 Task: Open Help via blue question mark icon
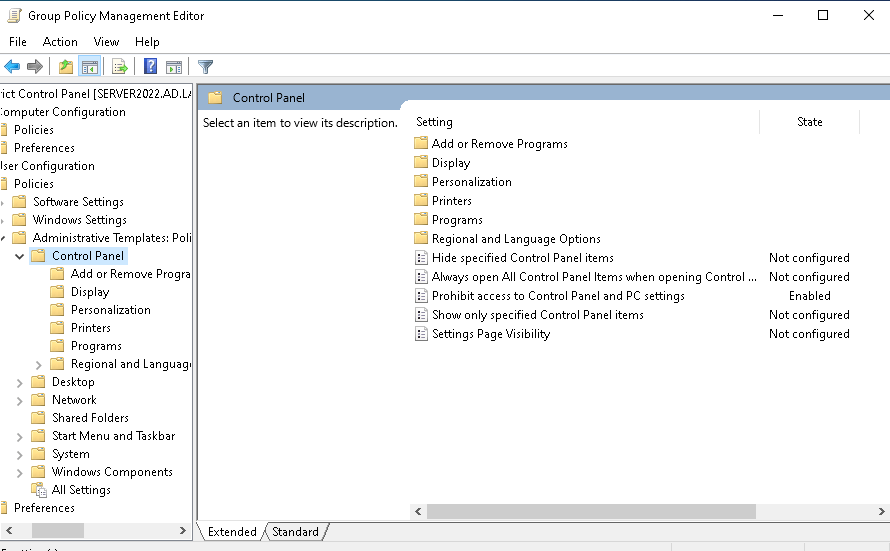point(150,67)
